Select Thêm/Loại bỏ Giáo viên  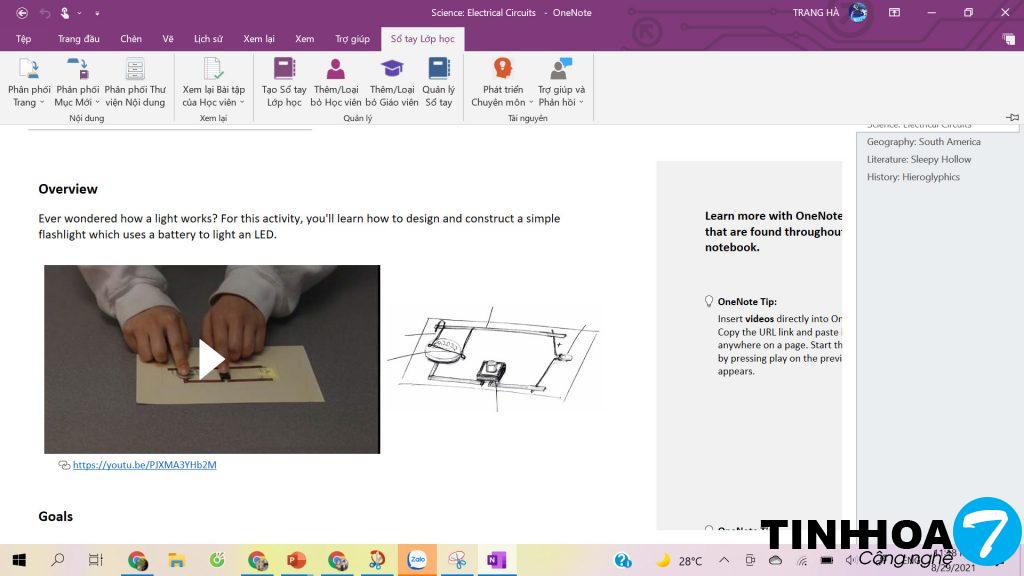click(x=391, y=70)
